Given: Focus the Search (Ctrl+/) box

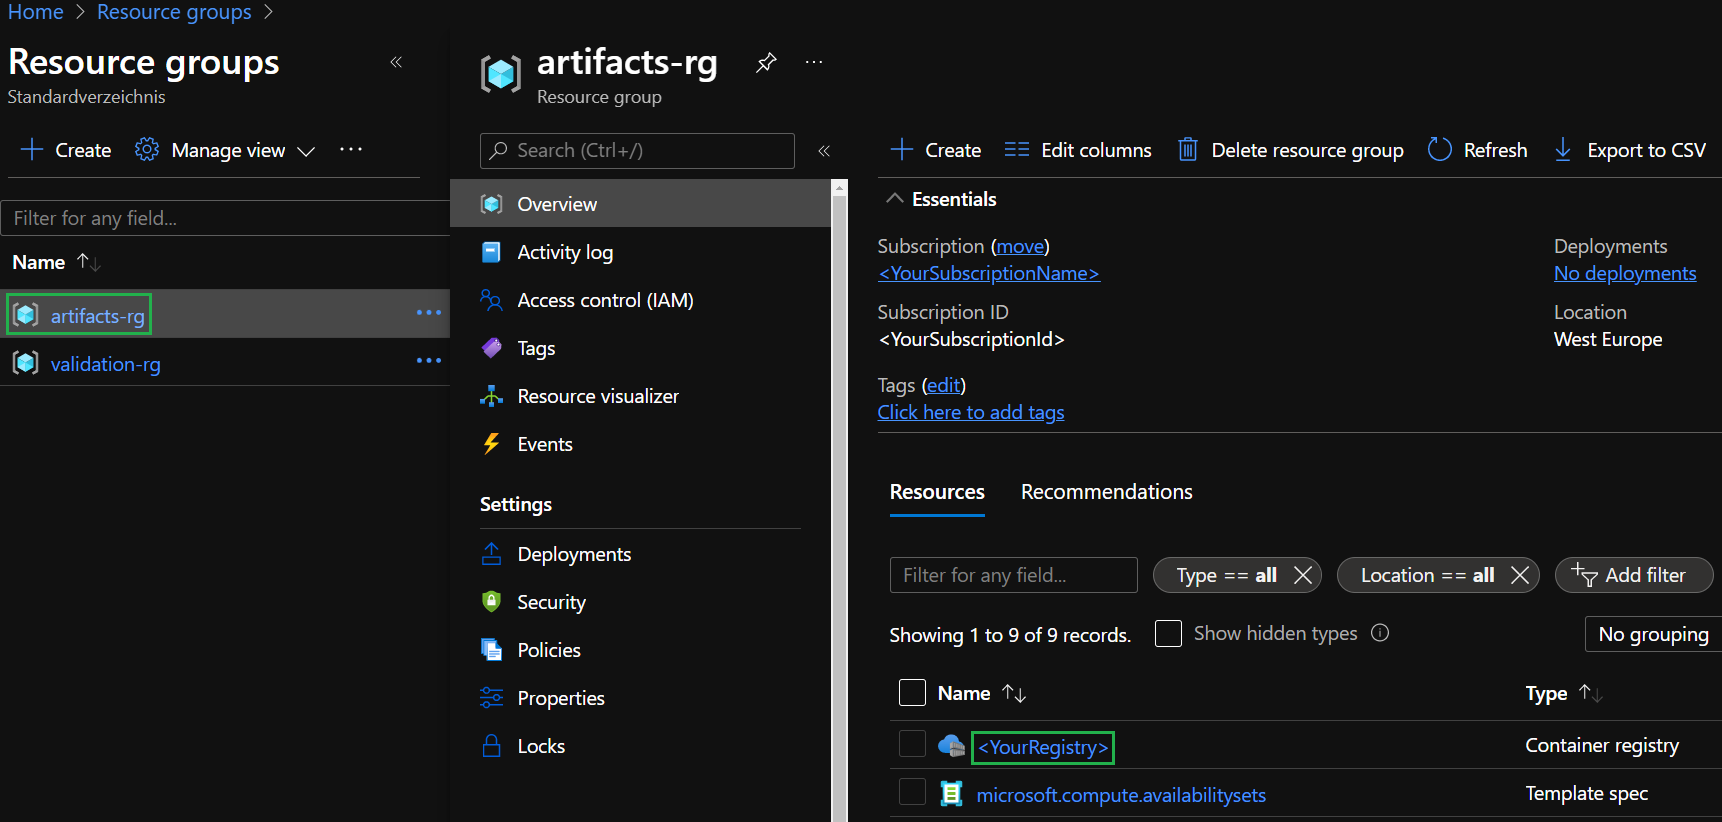Looking at the screenshot, I should point(637,151).
